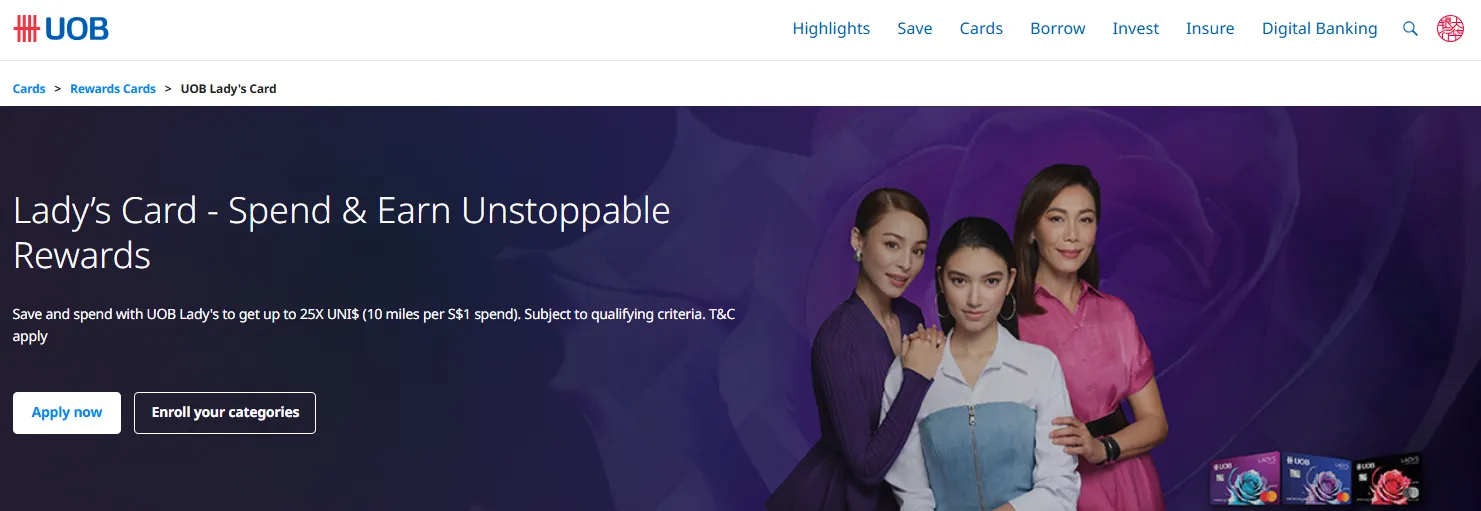The width and height of the screenshot is (1481, 511).
Task: Go to Cards in the breadcrumb
Action: 29,89
